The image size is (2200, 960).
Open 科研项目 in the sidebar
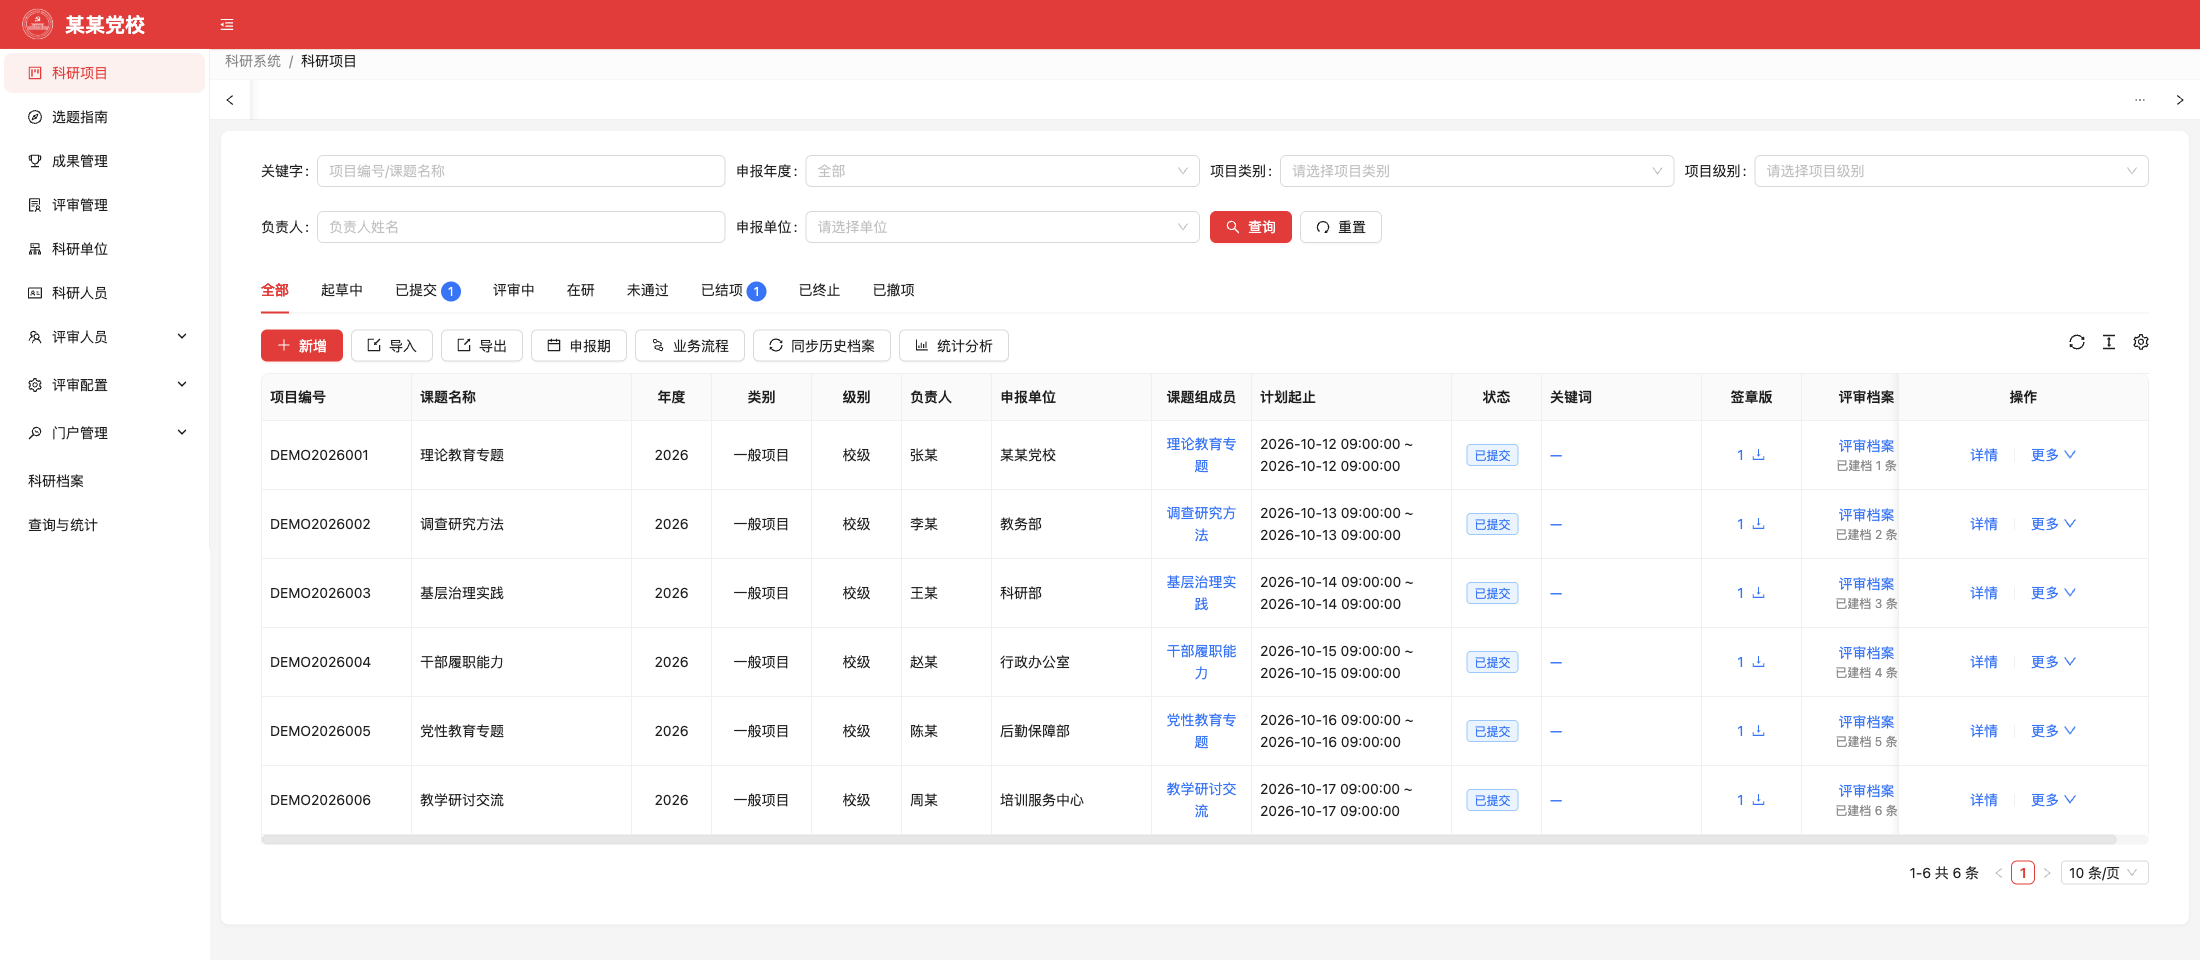click(x=105, y=73)
